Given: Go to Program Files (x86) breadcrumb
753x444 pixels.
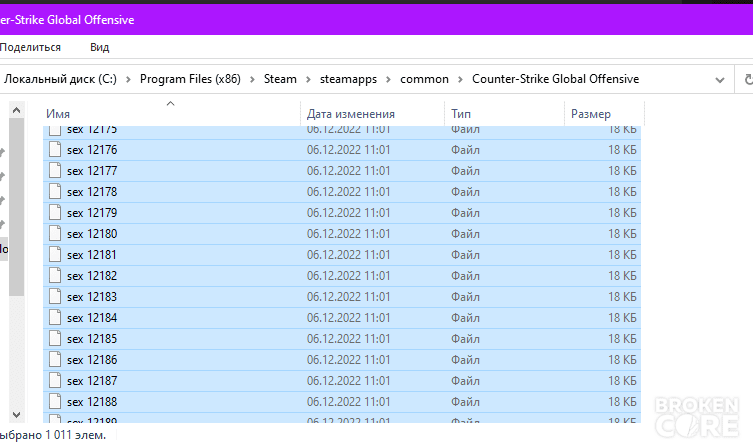Looking at the screenshot, I should (x=190, y=79).
